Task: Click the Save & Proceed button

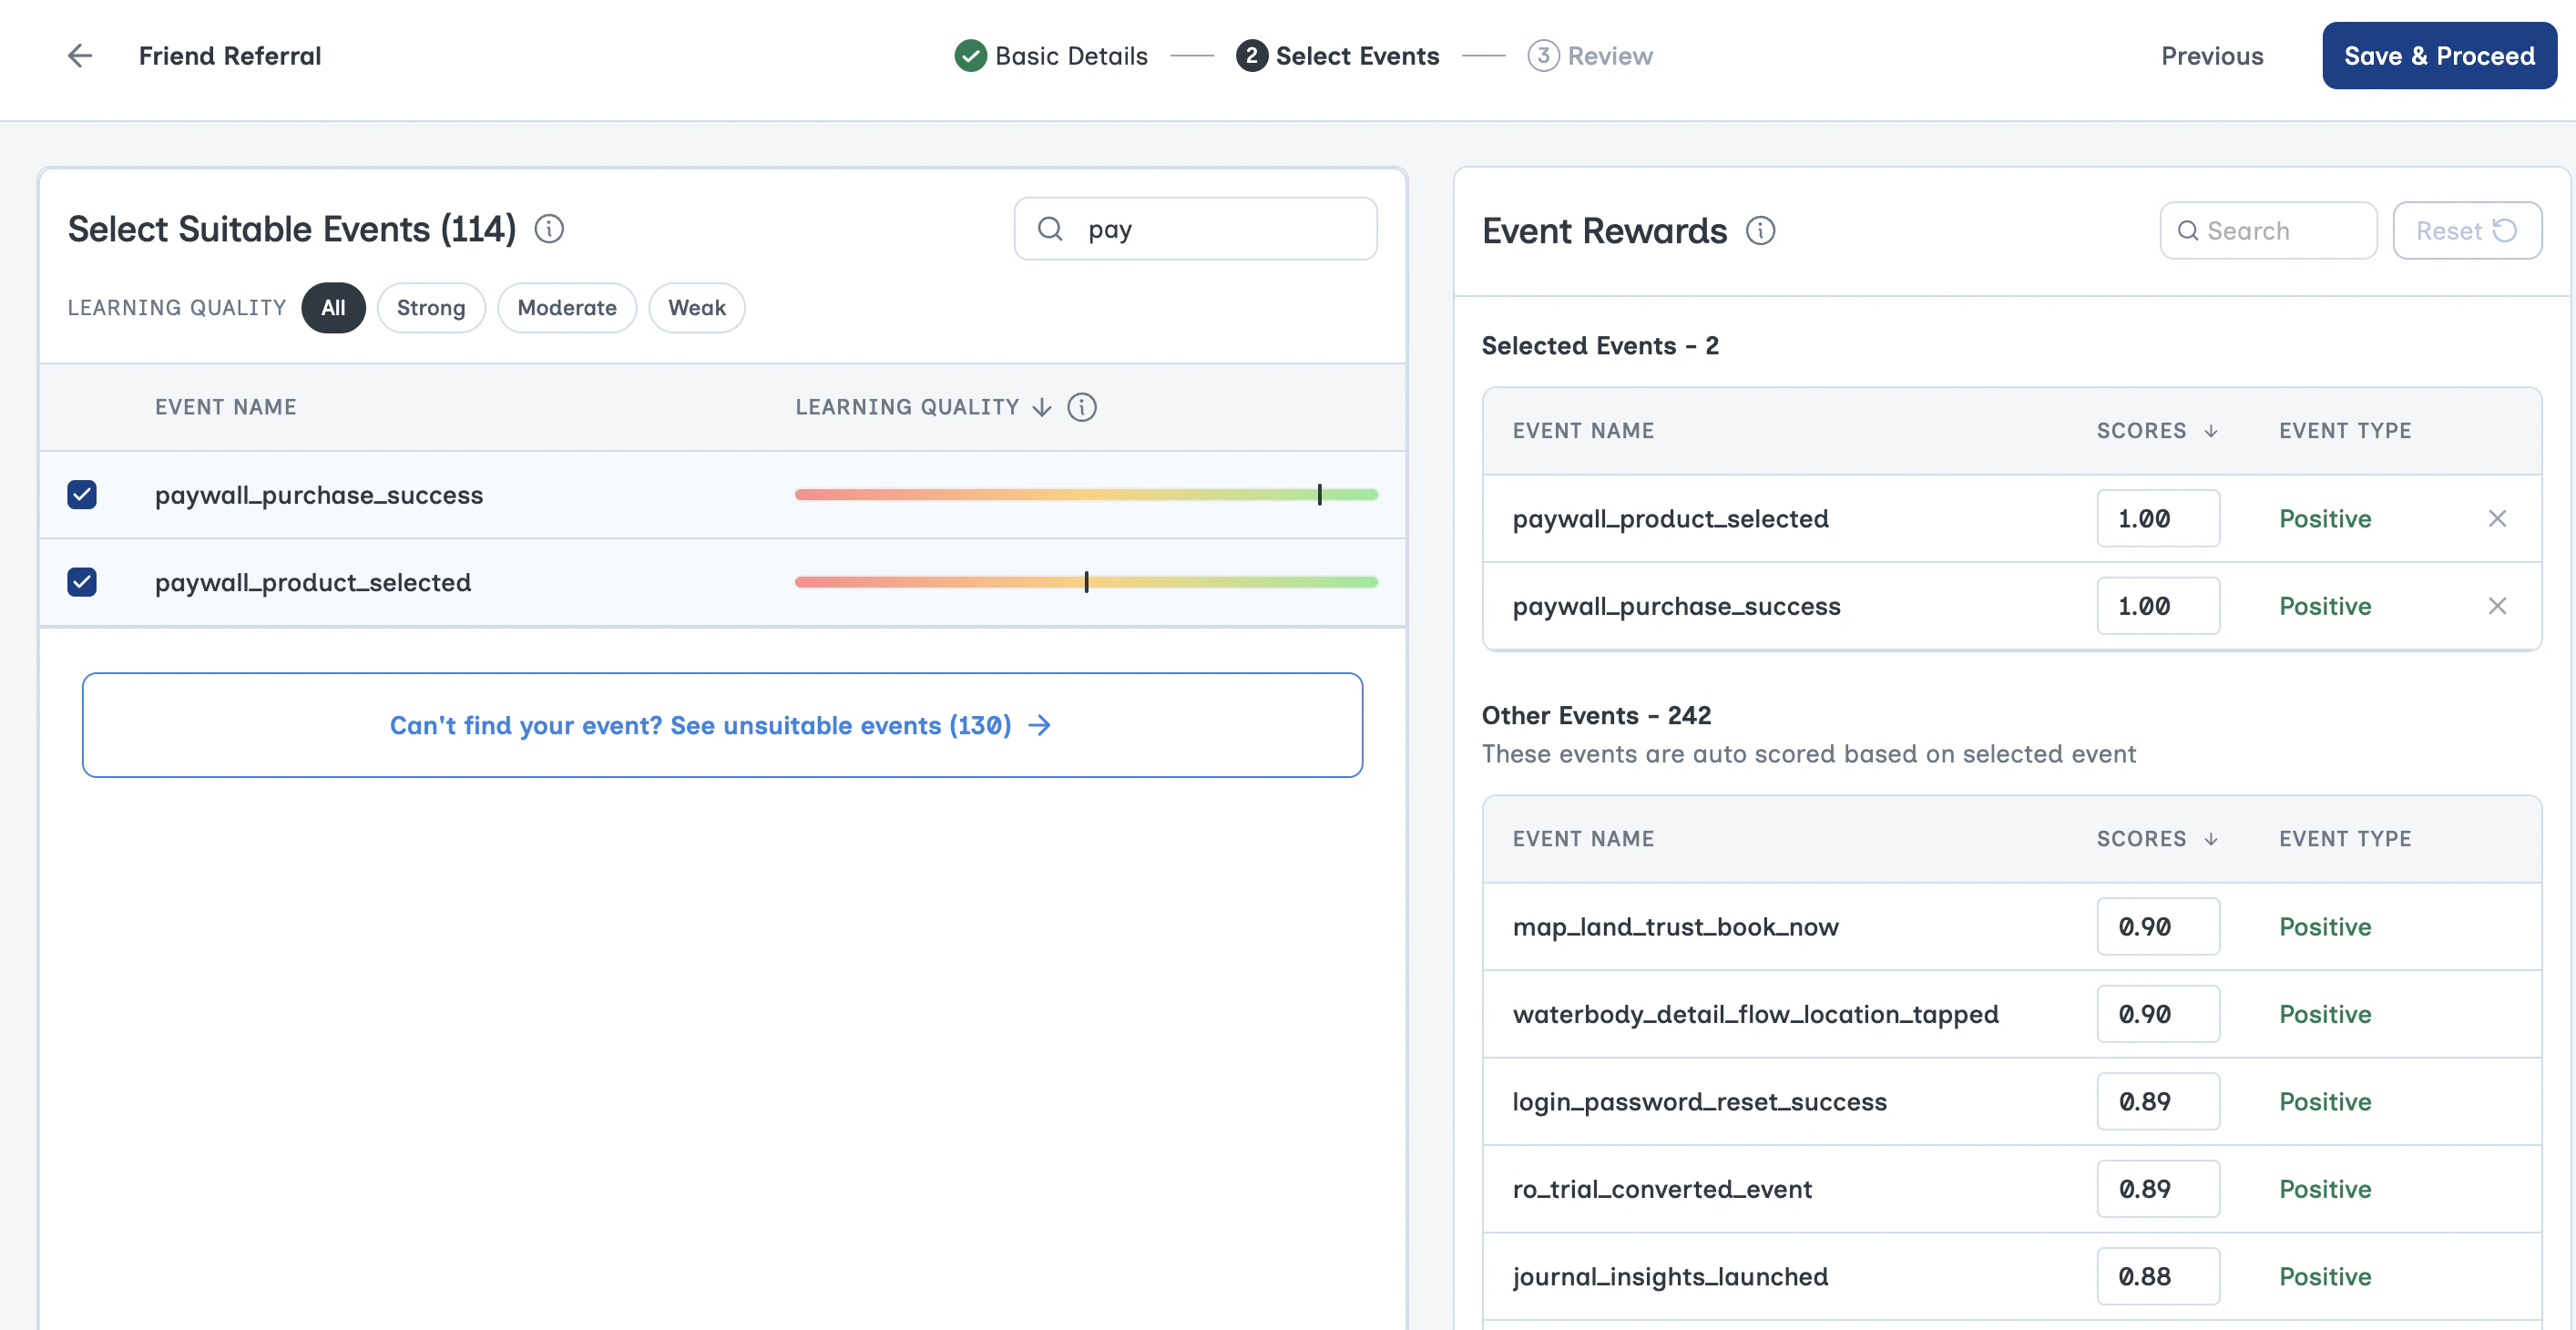Action: click(x=2439, y=55)
